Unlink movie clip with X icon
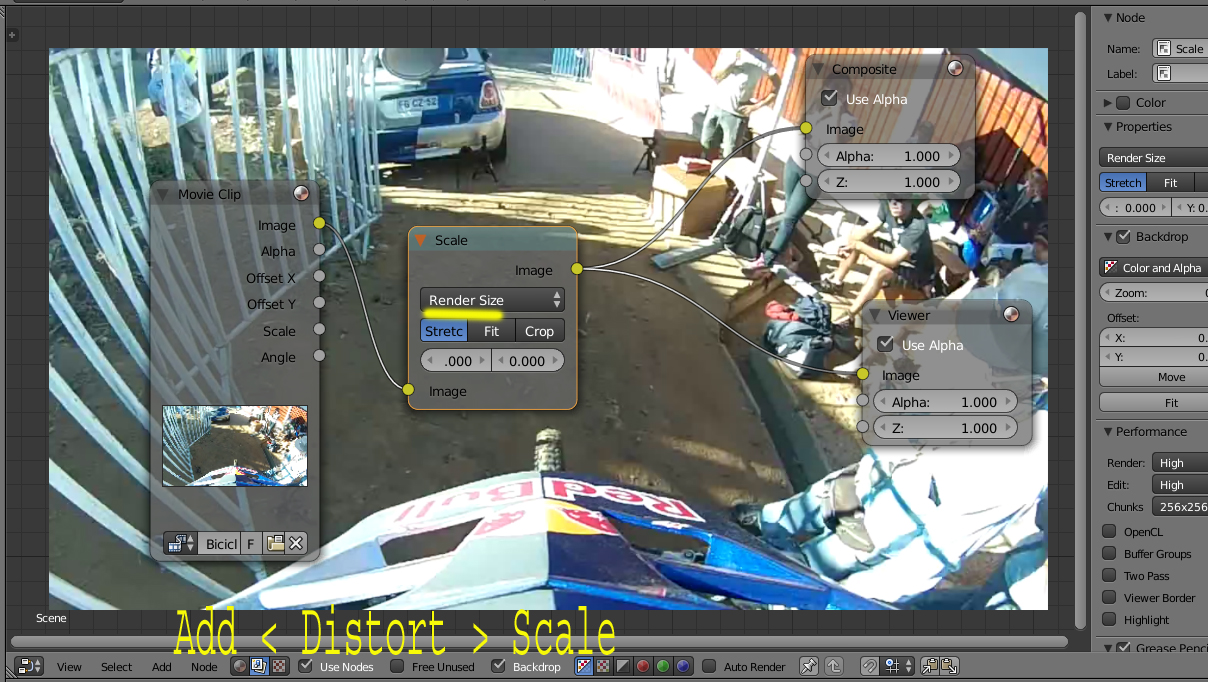The height and width of the screenshot is (682, 1208). 296,544
